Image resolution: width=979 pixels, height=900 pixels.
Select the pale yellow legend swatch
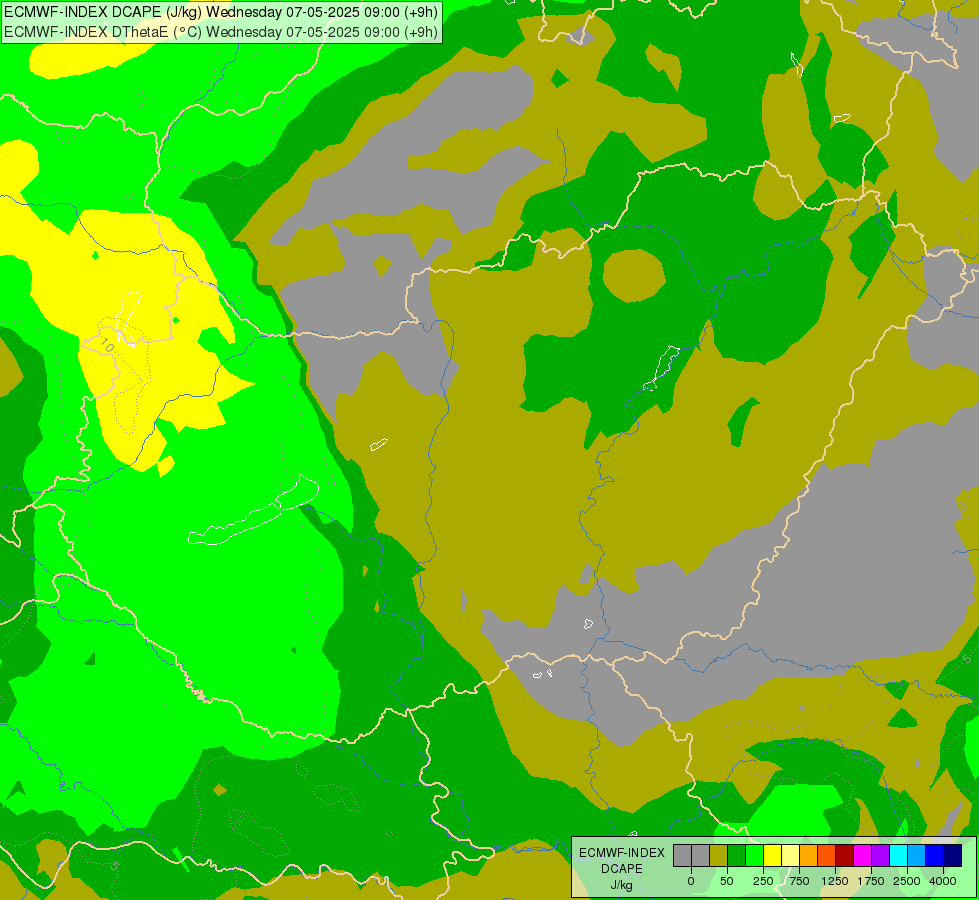(790, 856)
